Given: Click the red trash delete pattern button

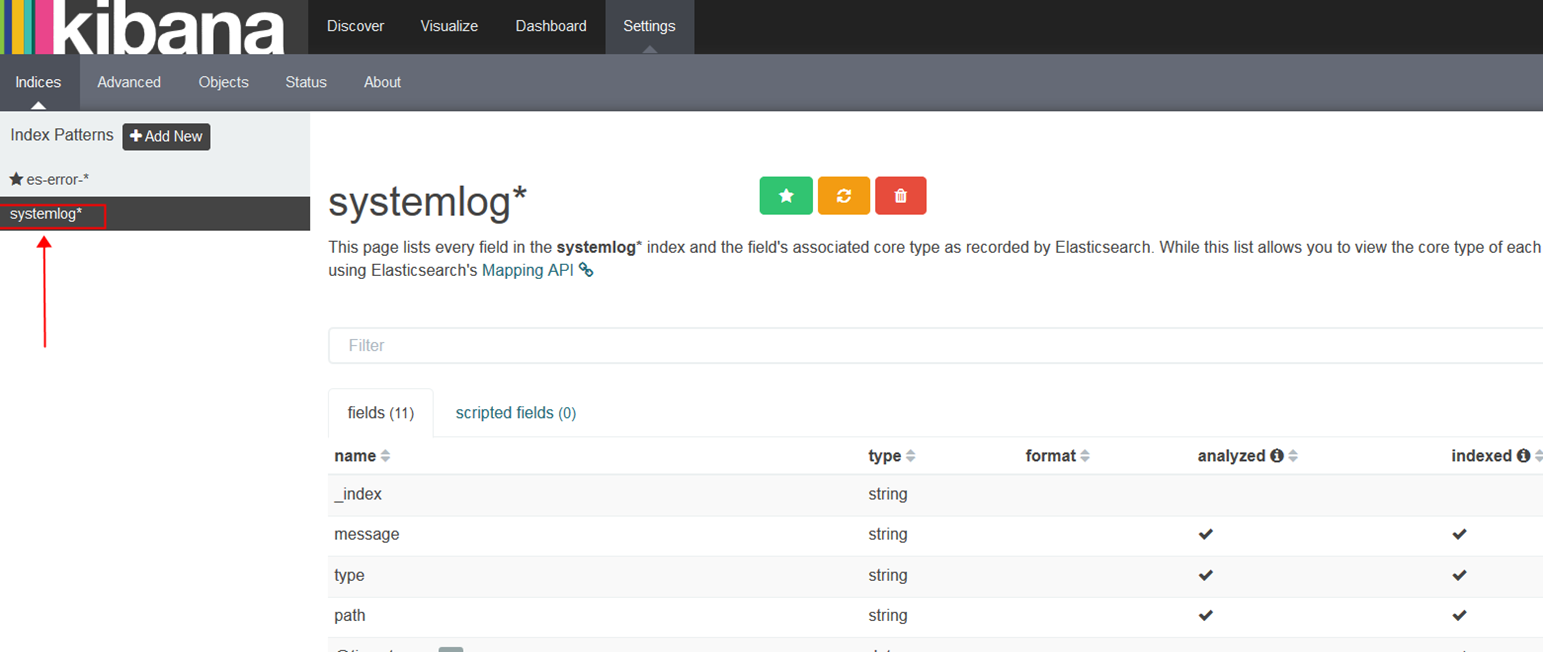Looking at the screenshot, I should 900,196.
